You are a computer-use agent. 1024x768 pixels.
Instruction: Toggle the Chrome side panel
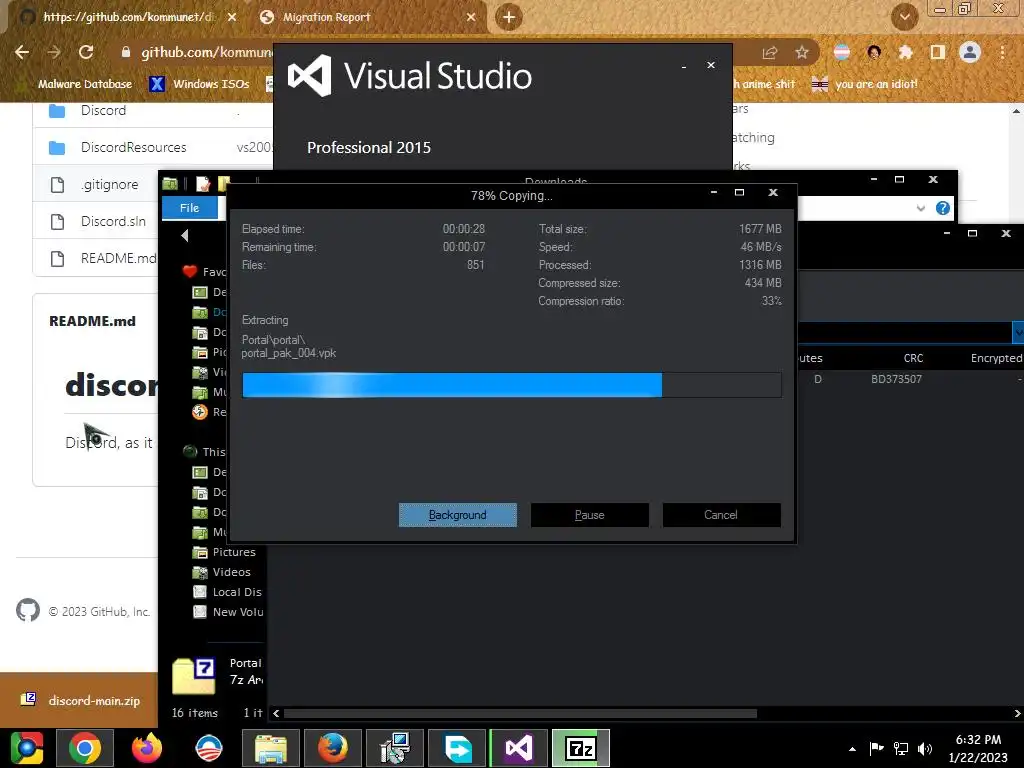pos(938,52)
